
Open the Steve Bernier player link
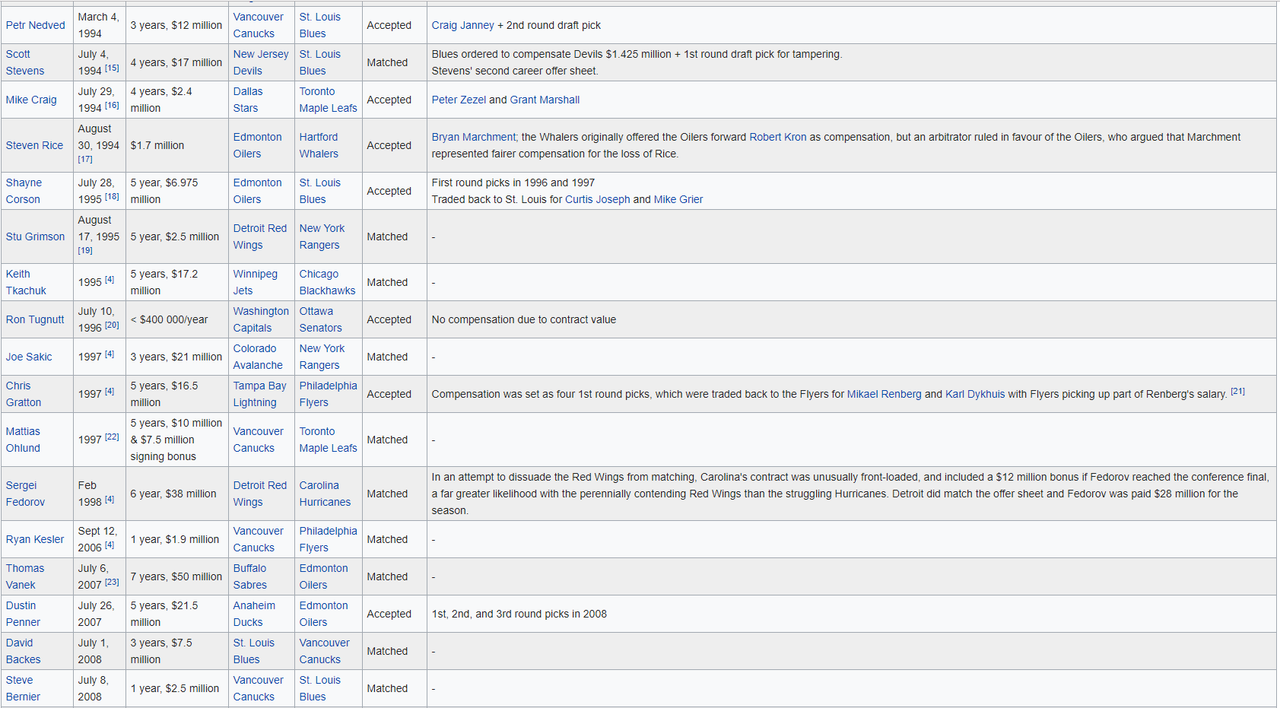tap(24, 688)
